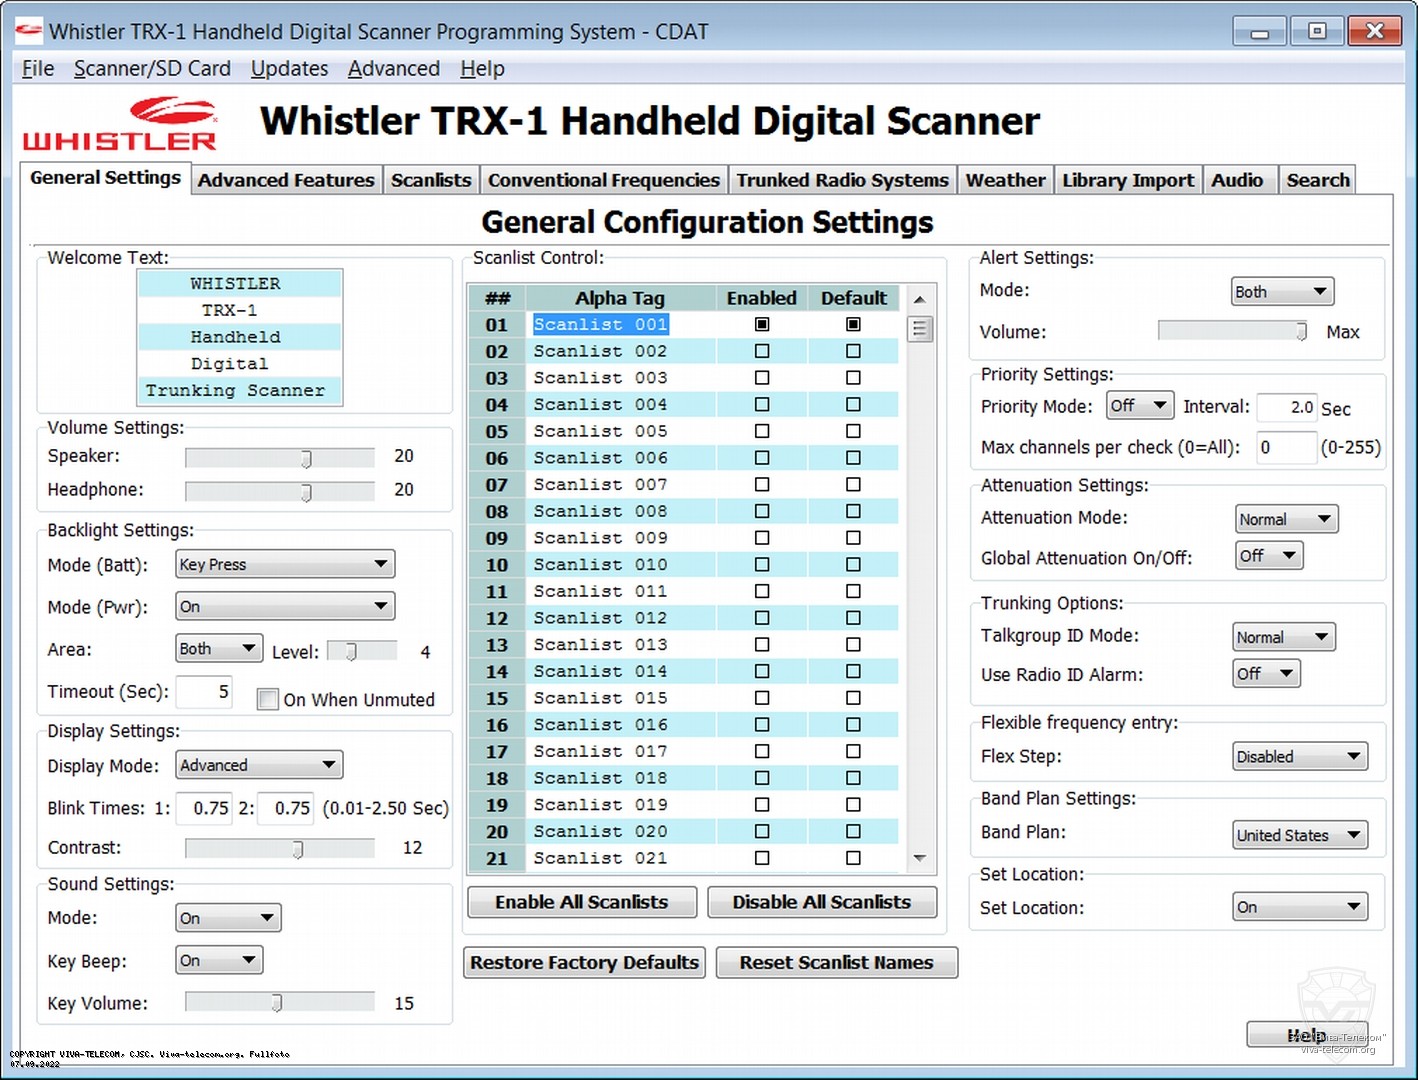Toggle the Enabled checkbox for Scanlist 010
Screen dimensions: 1418x1080
[762, 564]
